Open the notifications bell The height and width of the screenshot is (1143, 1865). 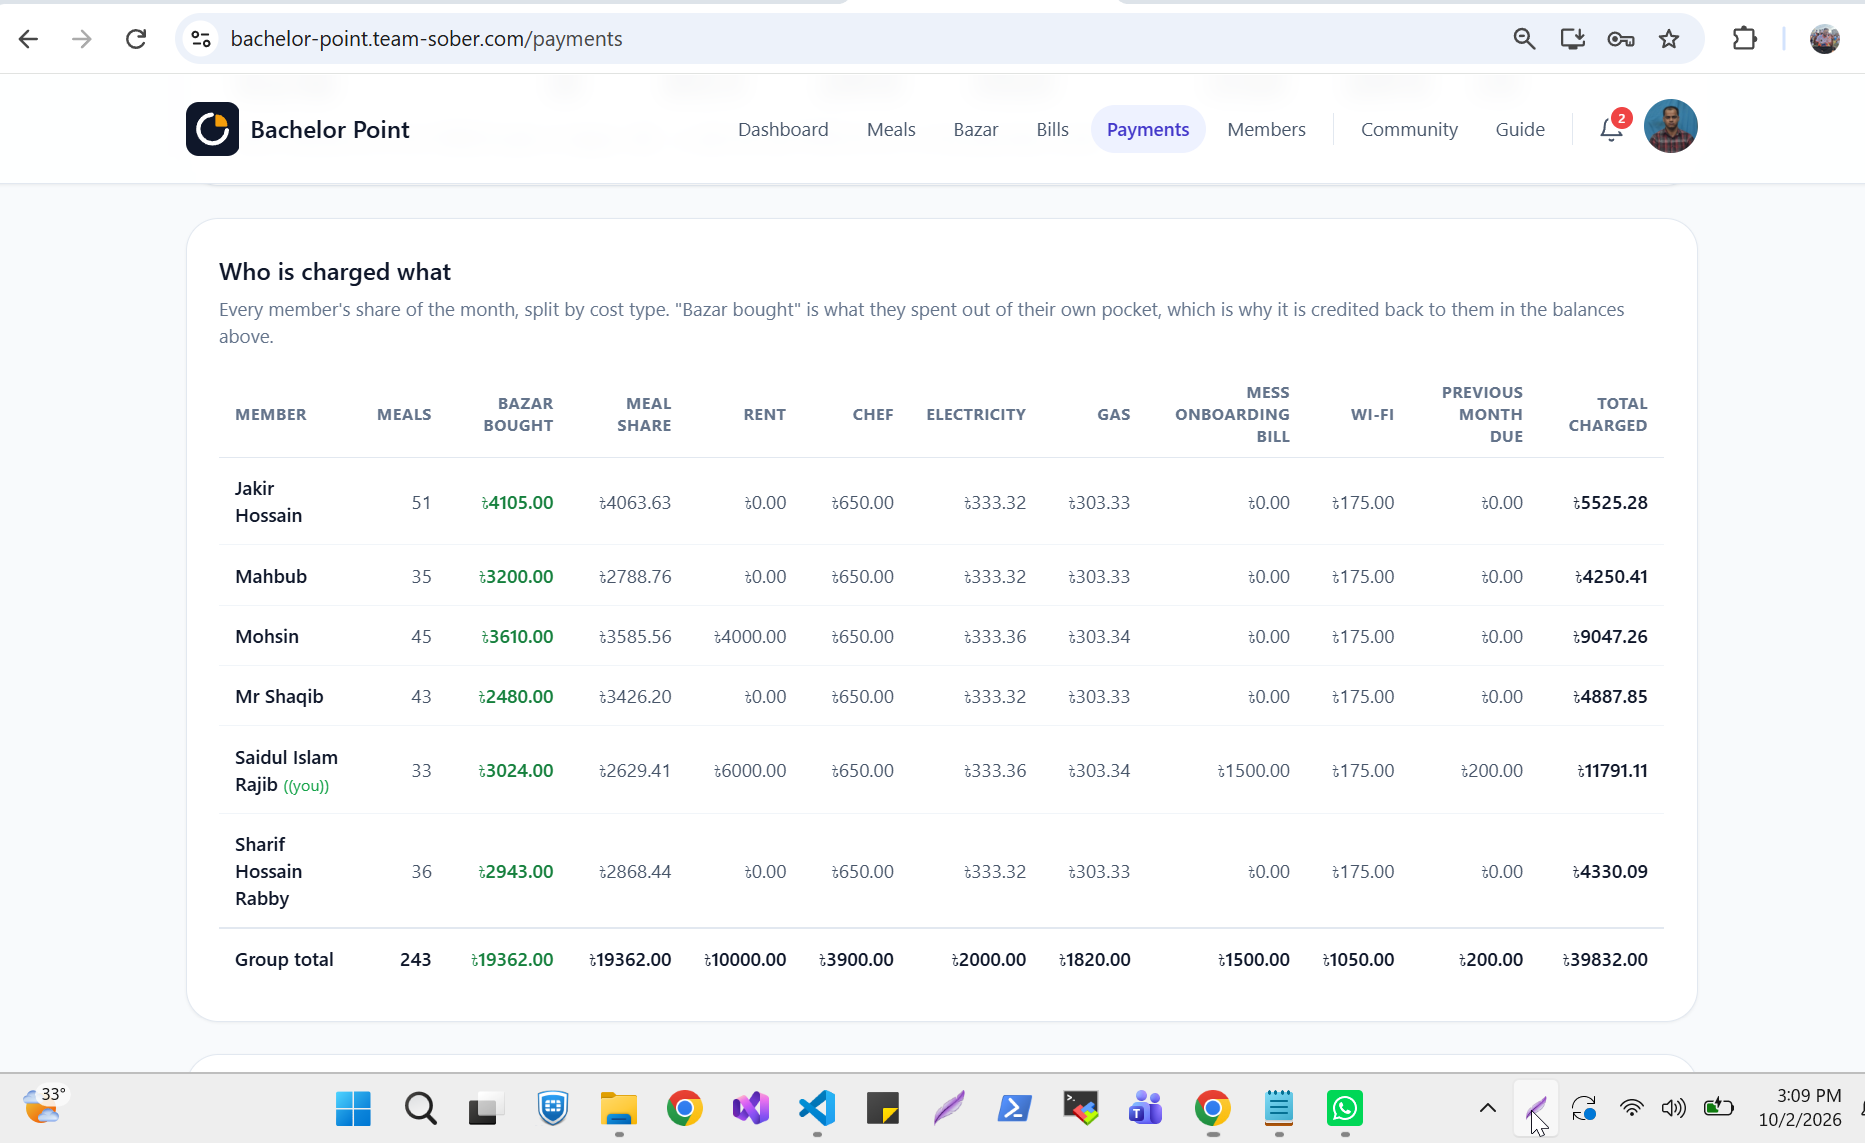[x=1611, y=129]
